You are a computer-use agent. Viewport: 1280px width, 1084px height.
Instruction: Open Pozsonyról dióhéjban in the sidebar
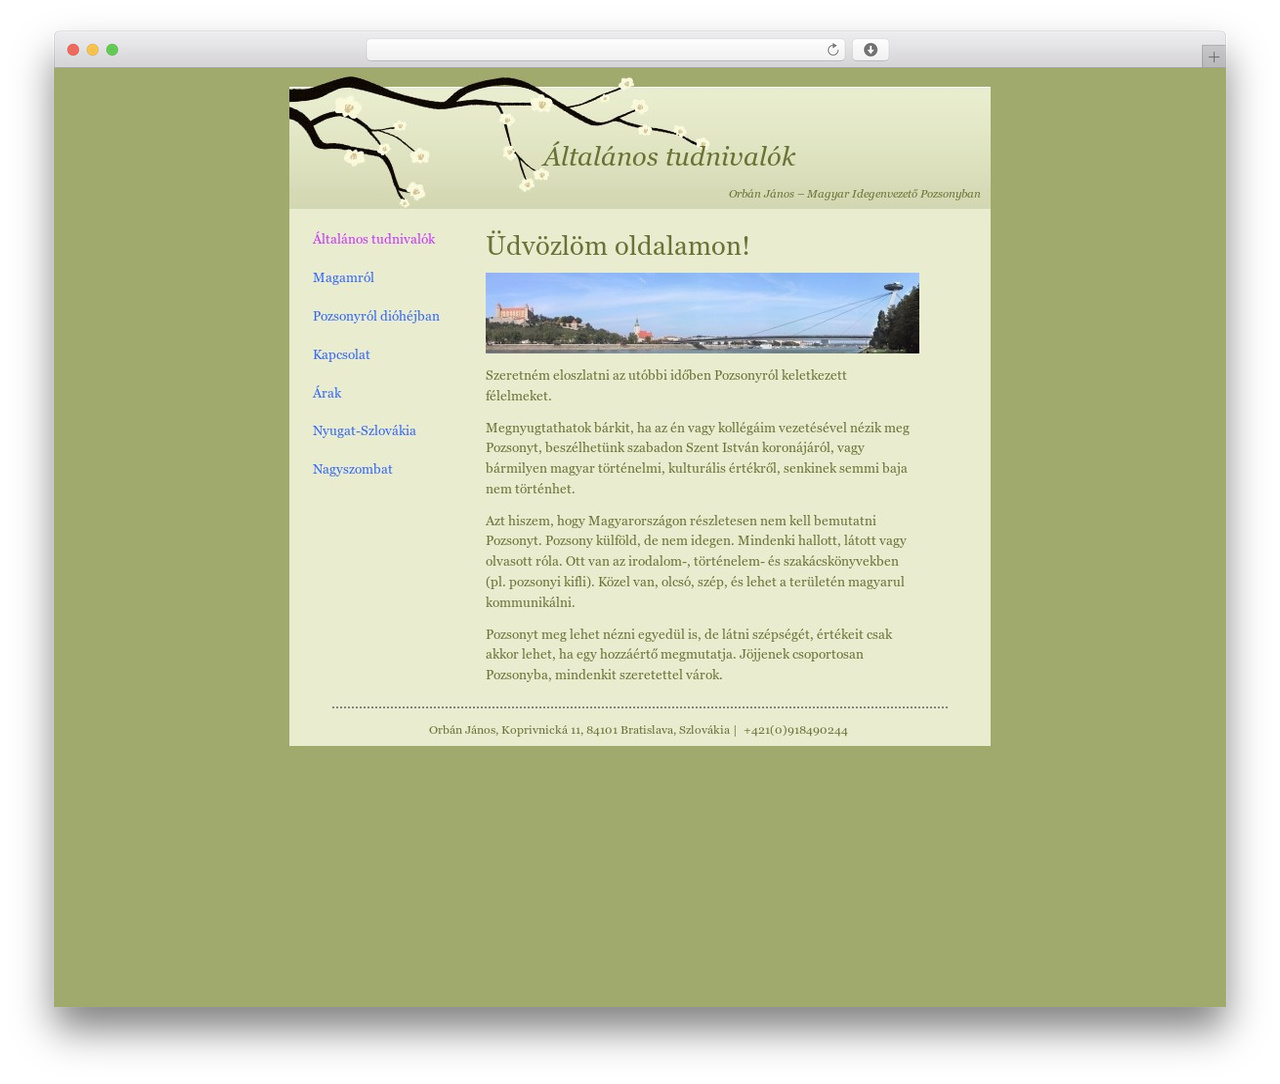[x=376, y=316]
